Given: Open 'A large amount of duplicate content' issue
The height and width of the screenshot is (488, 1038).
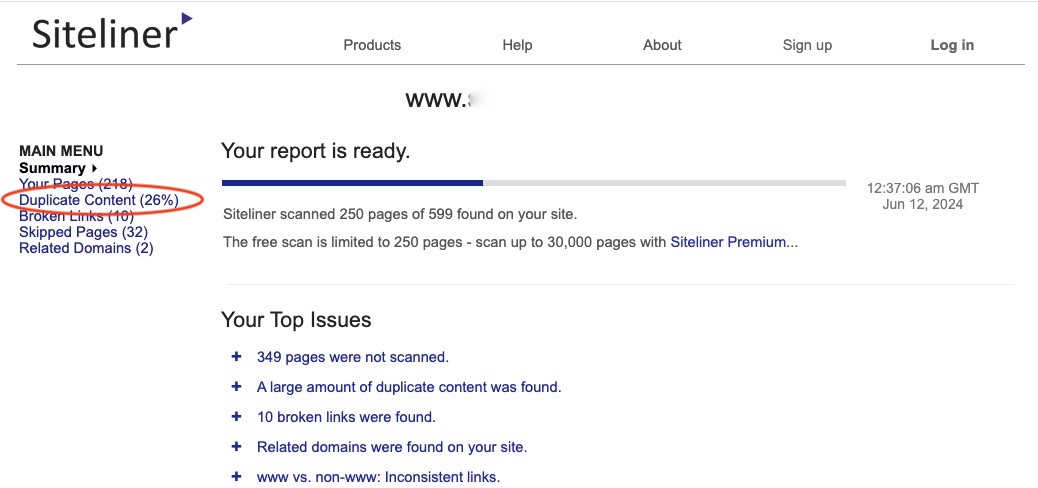Looking at the screenshot, I should 409,387.
